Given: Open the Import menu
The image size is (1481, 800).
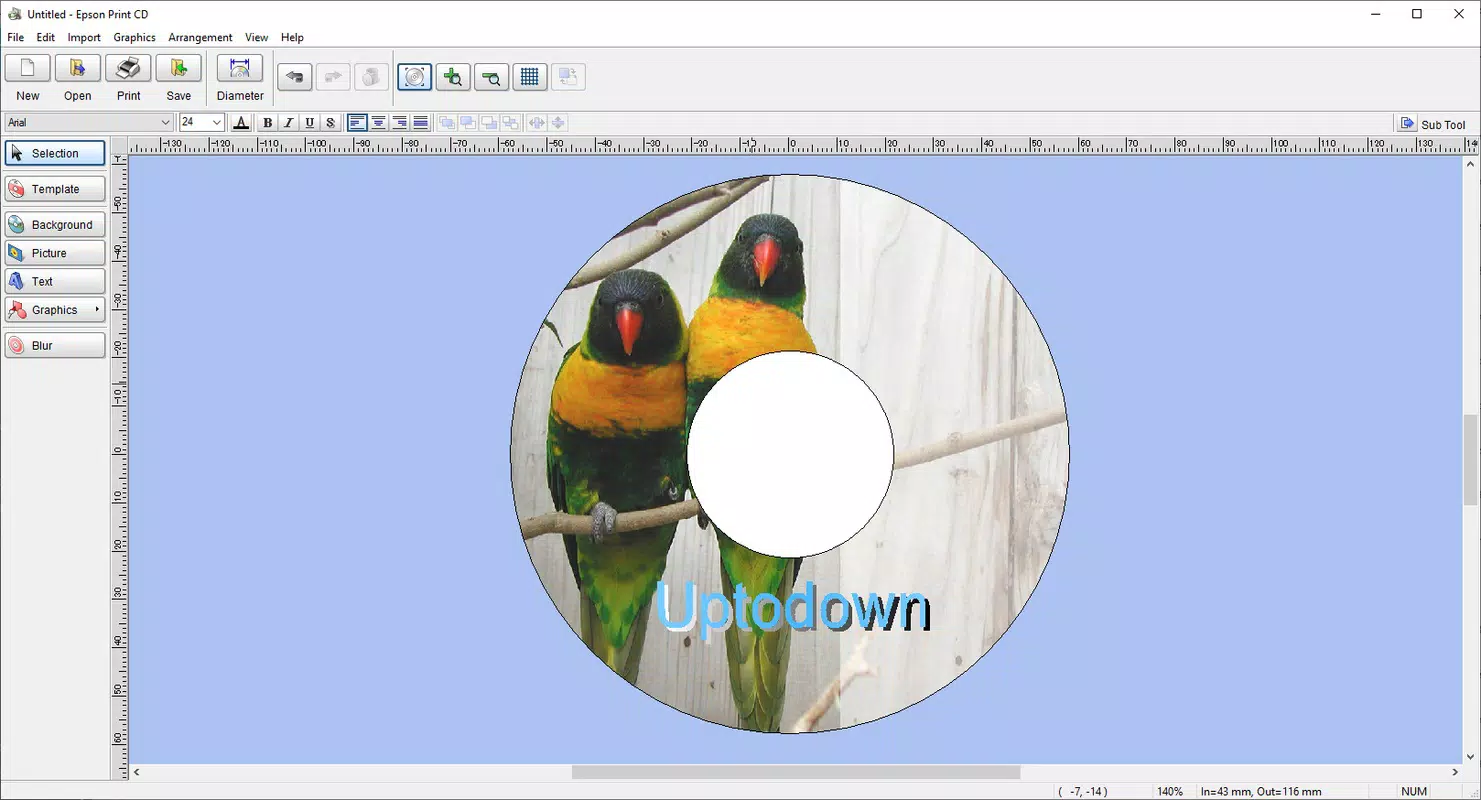Looking at the screenshot, I should [84, 37].
